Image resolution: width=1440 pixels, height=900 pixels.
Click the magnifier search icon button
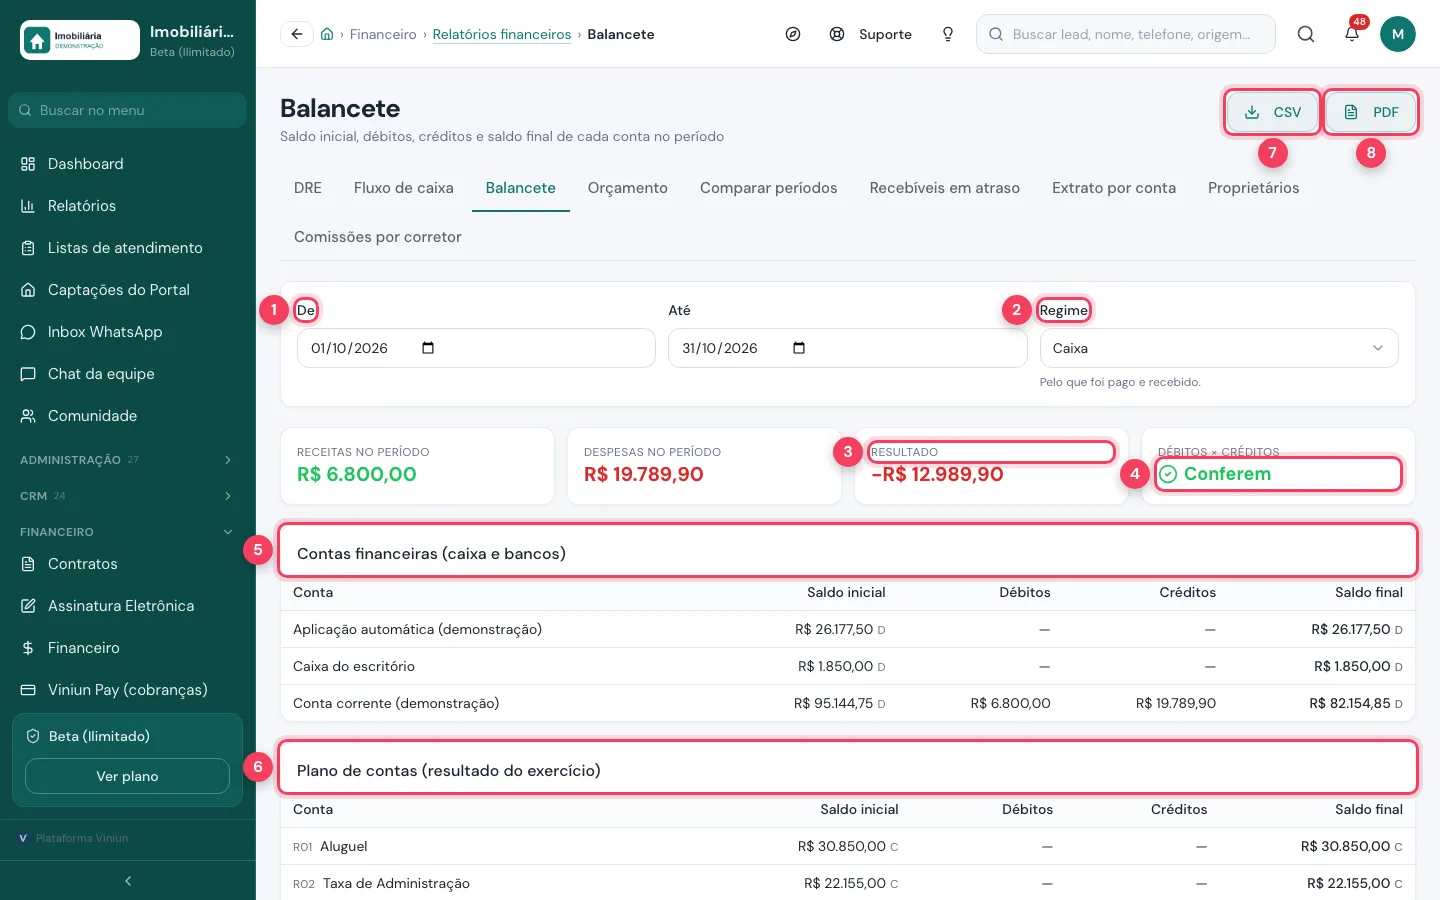(x=1306, y=34)
